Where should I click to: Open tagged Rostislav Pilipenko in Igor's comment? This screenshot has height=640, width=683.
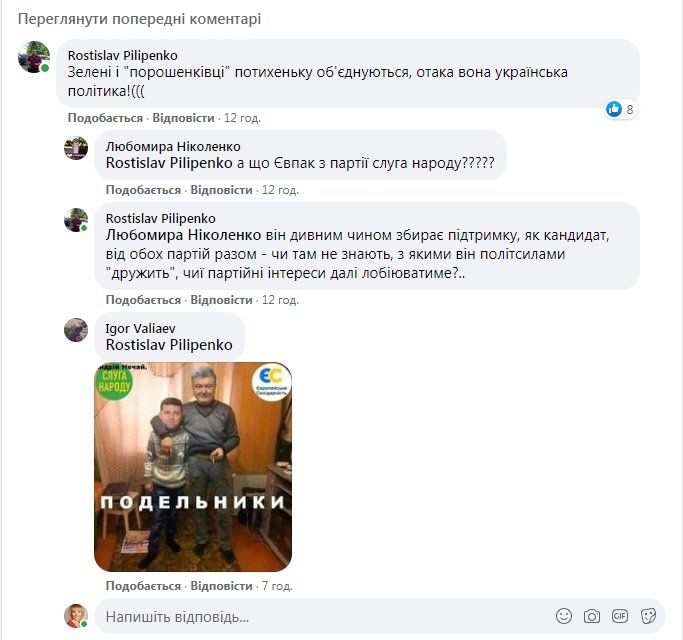pyautogui.click(x=169, y=345)
